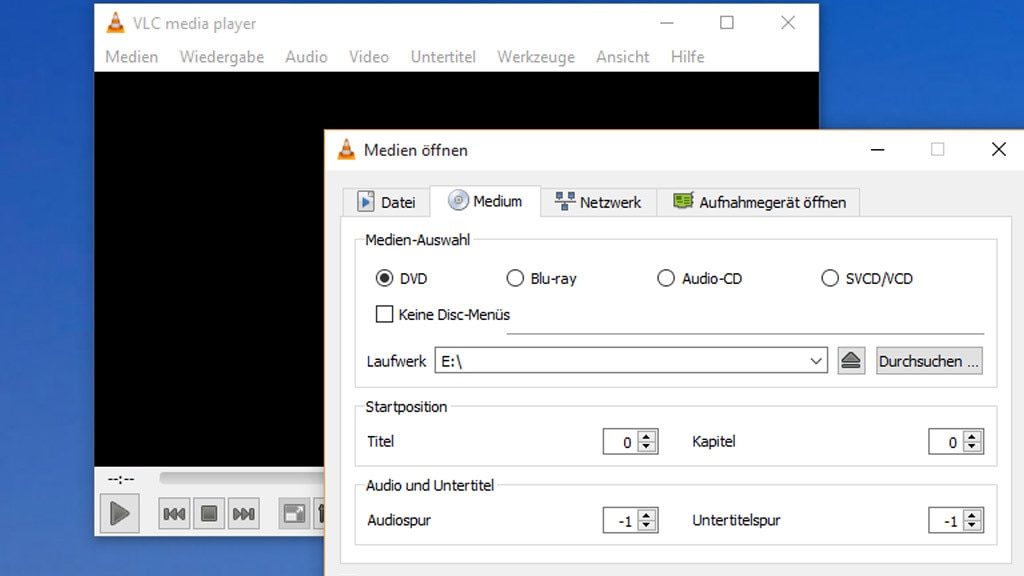Viewport: 1024px width, 576px height.
Task: Click the eject disc icon beside Laufwerk
Action: tap(851, 360)
